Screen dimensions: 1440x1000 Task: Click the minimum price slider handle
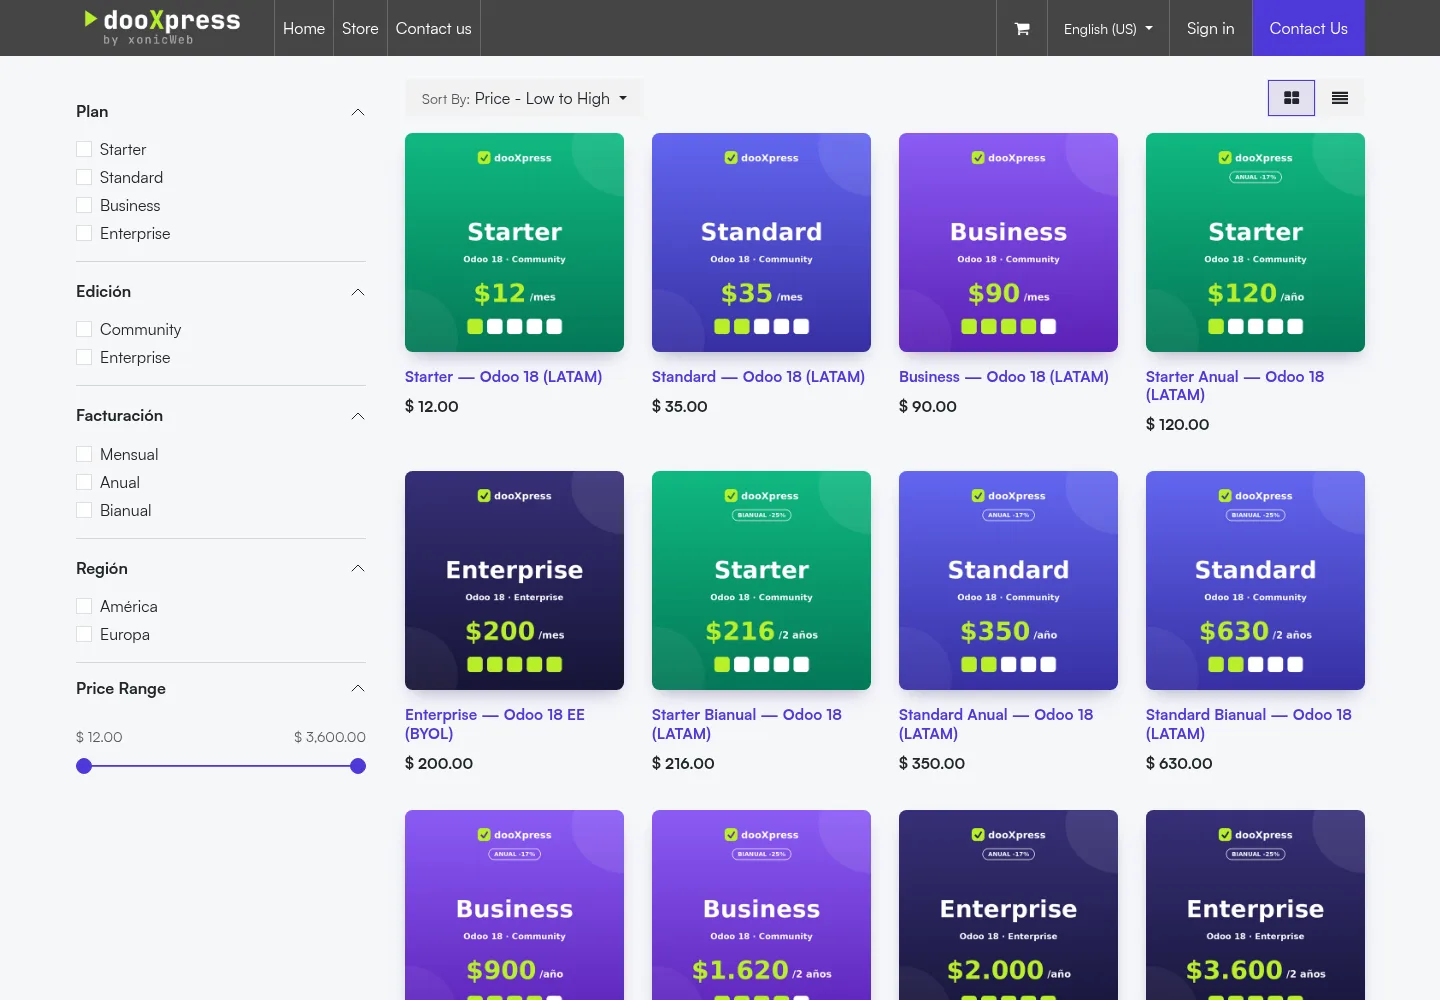[84, 766]
